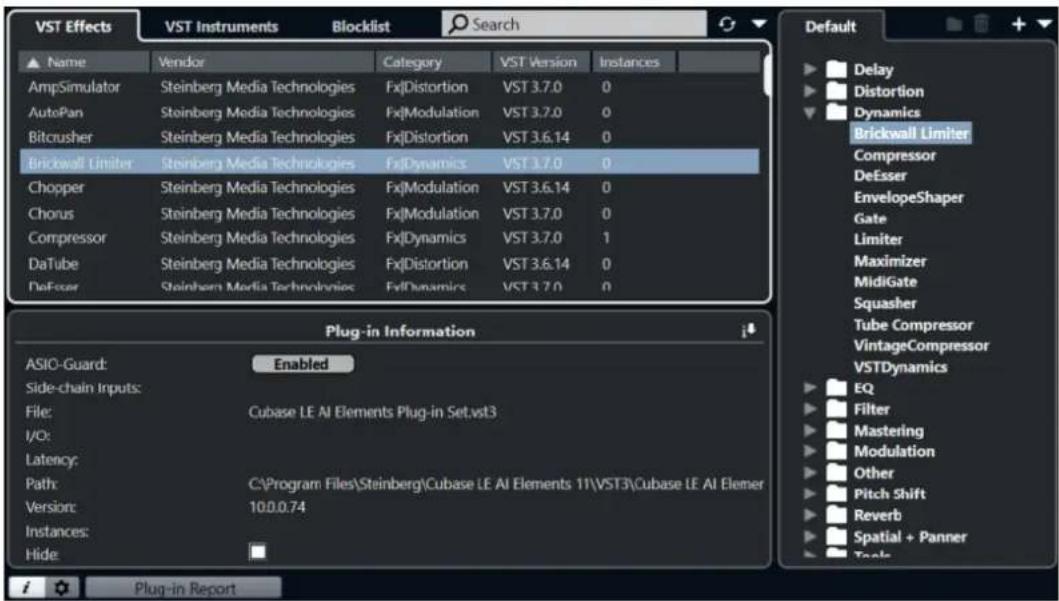Expand the Pitch Shift folder
The image size is (1059, 601).
coord(810,494)
